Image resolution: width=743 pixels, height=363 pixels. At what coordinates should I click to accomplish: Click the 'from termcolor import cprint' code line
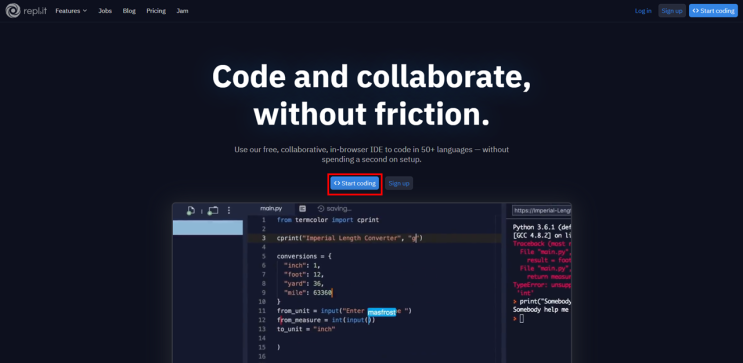coord(328,220)
